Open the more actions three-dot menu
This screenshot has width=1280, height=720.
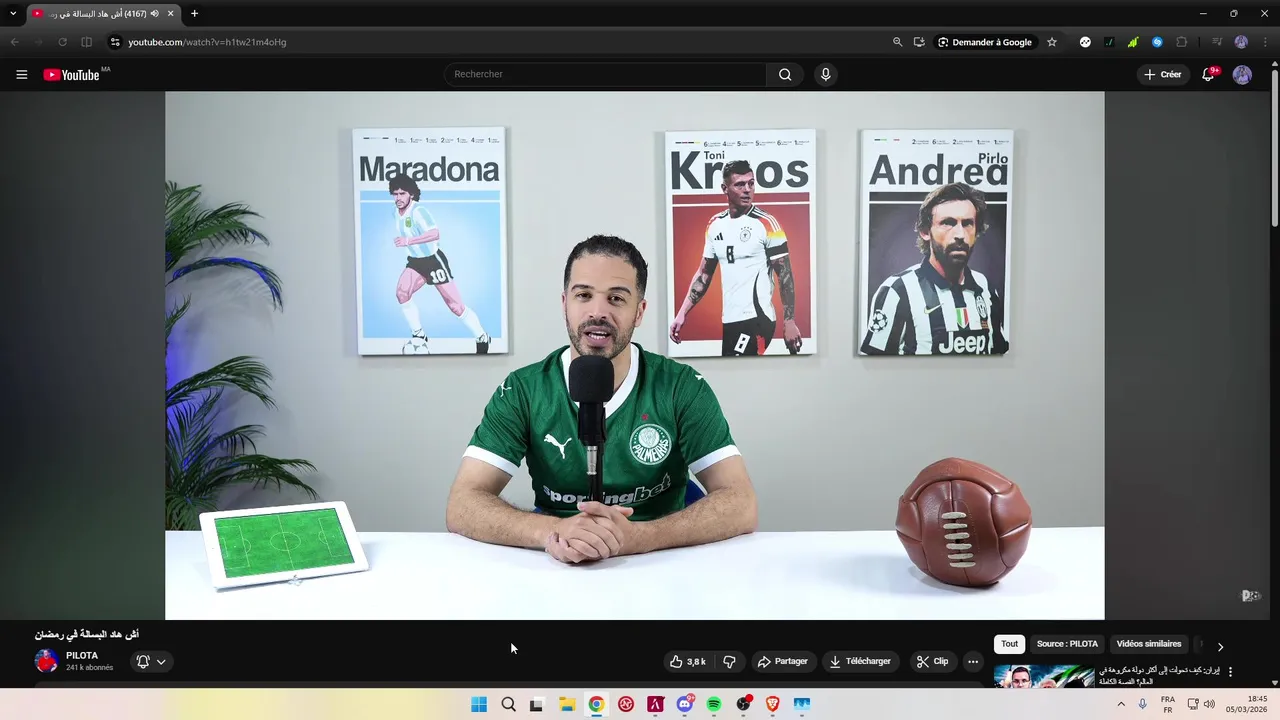click(x=973, y=661)
